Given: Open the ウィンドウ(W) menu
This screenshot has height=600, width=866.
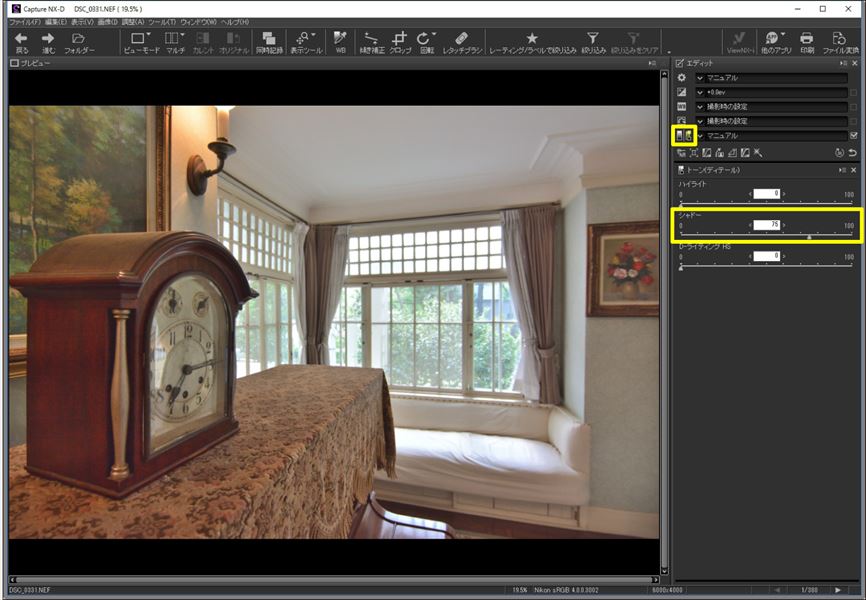Looking at the screenshot, I should [198, 22].
